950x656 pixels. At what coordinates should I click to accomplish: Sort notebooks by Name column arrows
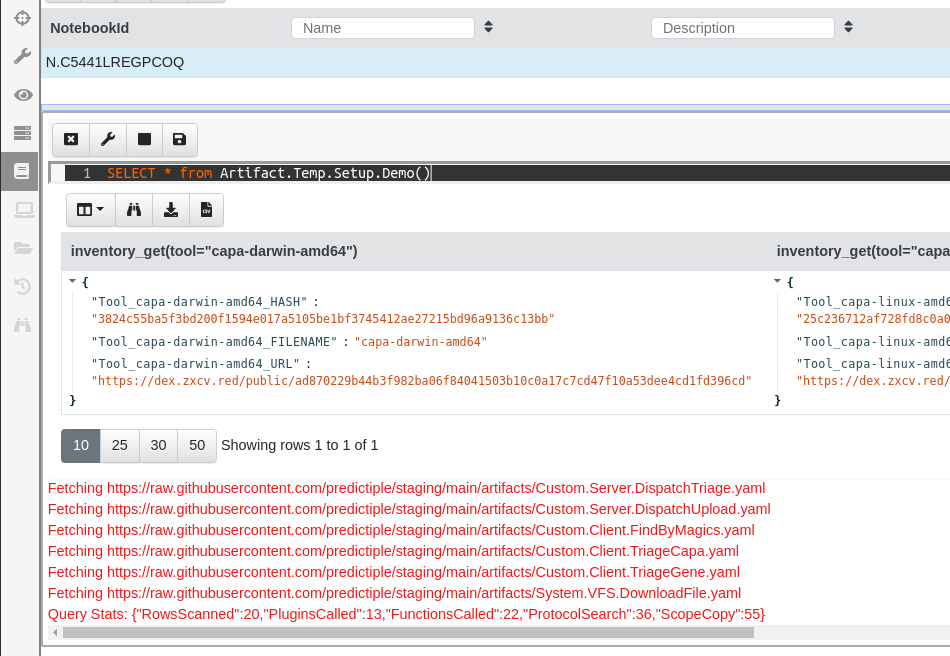pos(488,27)
